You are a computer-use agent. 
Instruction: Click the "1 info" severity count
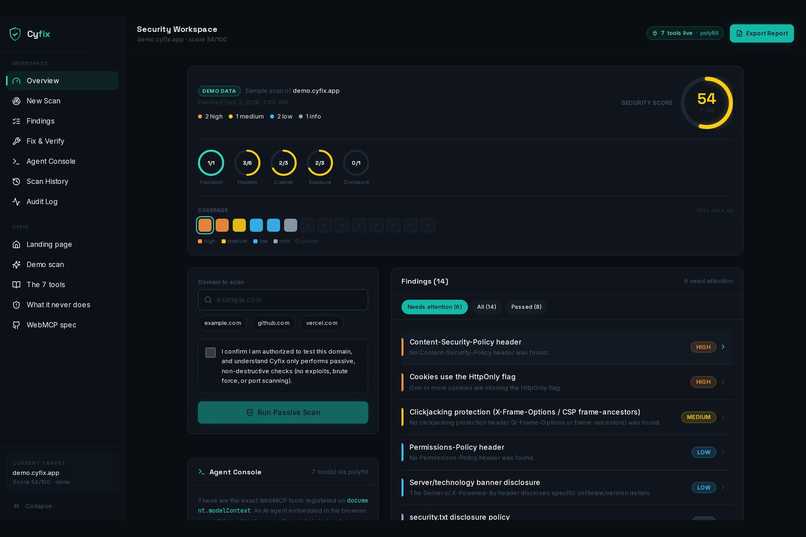coord(310,117)
